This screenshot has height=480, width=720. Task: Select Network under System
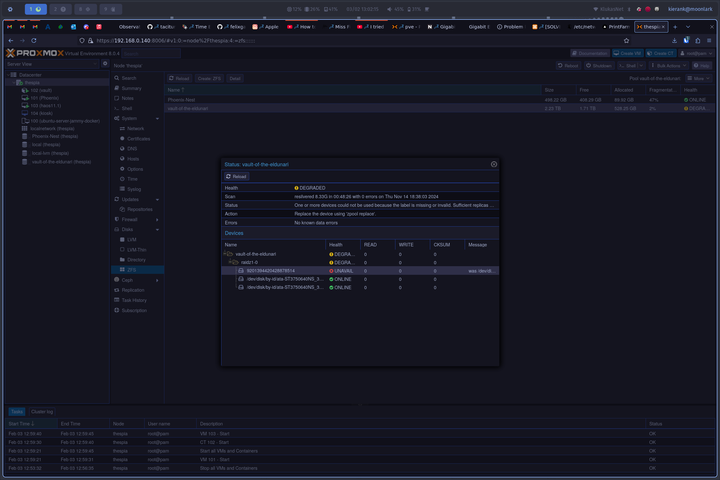pyautogui.click(x=135, y=129)
